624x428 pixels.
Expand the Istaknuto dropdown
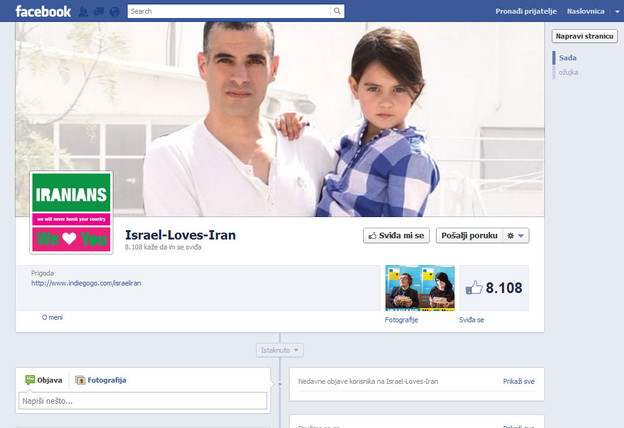point(280,350)
